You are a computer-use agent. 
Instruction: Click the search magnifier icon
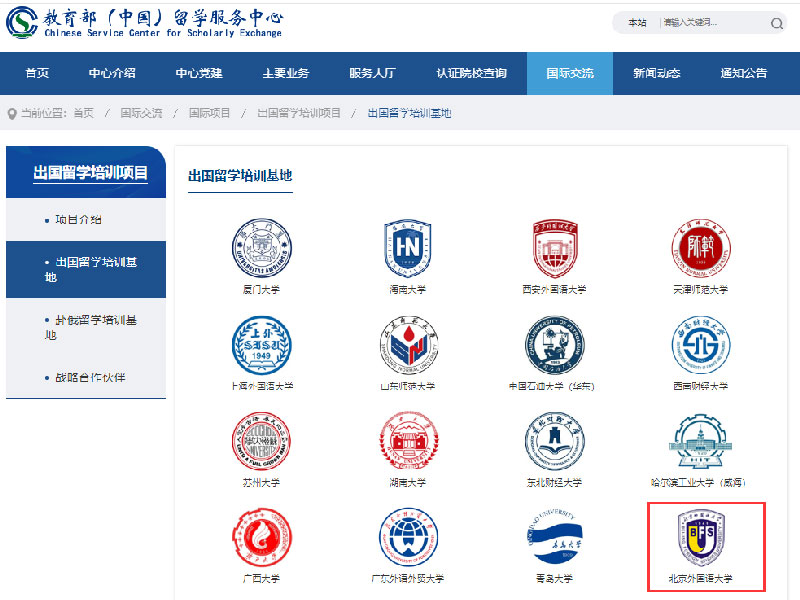[x=777, y=23]
